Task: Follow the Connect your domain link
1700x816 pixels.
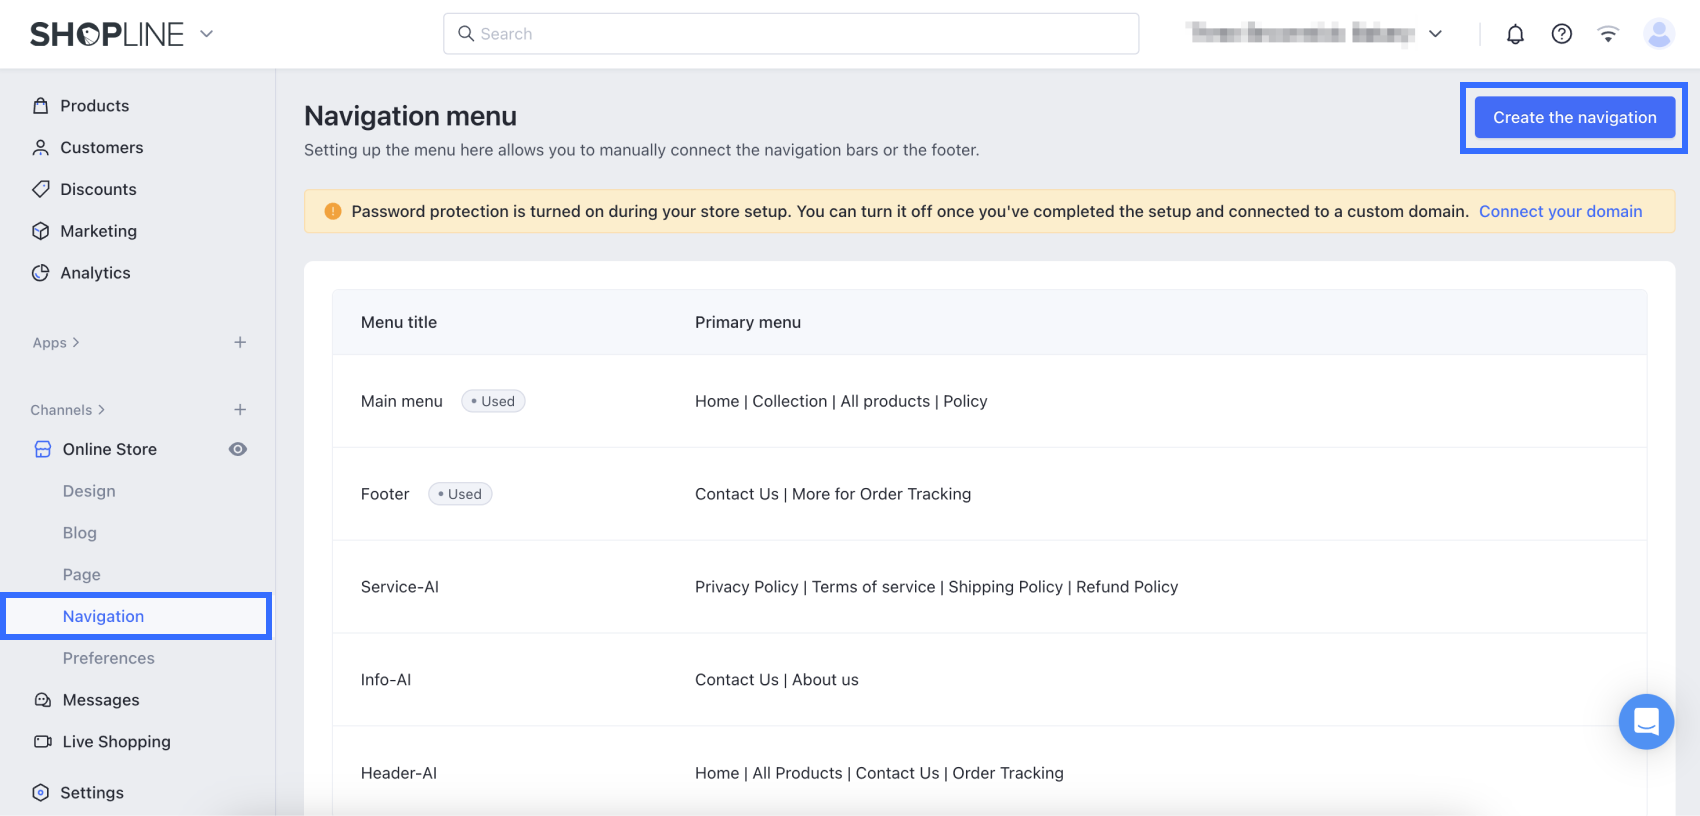Action: coord(1561,212)
